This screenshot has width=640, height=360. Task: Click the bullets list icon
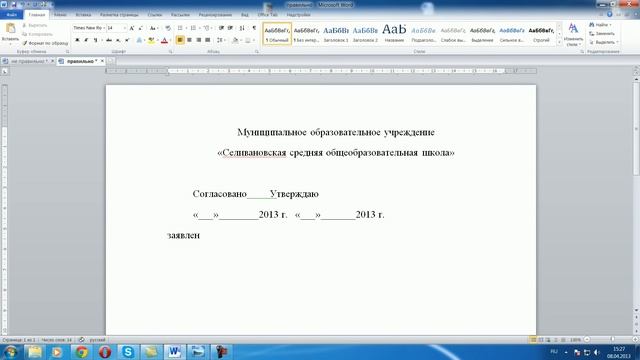[180, 28]
